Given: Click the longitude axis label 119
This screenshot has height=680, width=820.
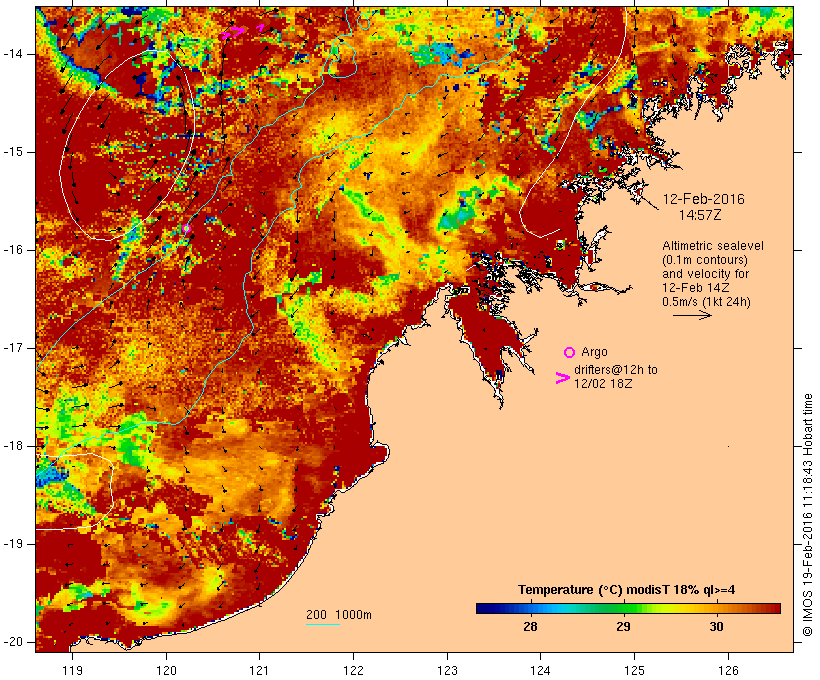Looking at the screenshot, I should [x=72, y=671].
